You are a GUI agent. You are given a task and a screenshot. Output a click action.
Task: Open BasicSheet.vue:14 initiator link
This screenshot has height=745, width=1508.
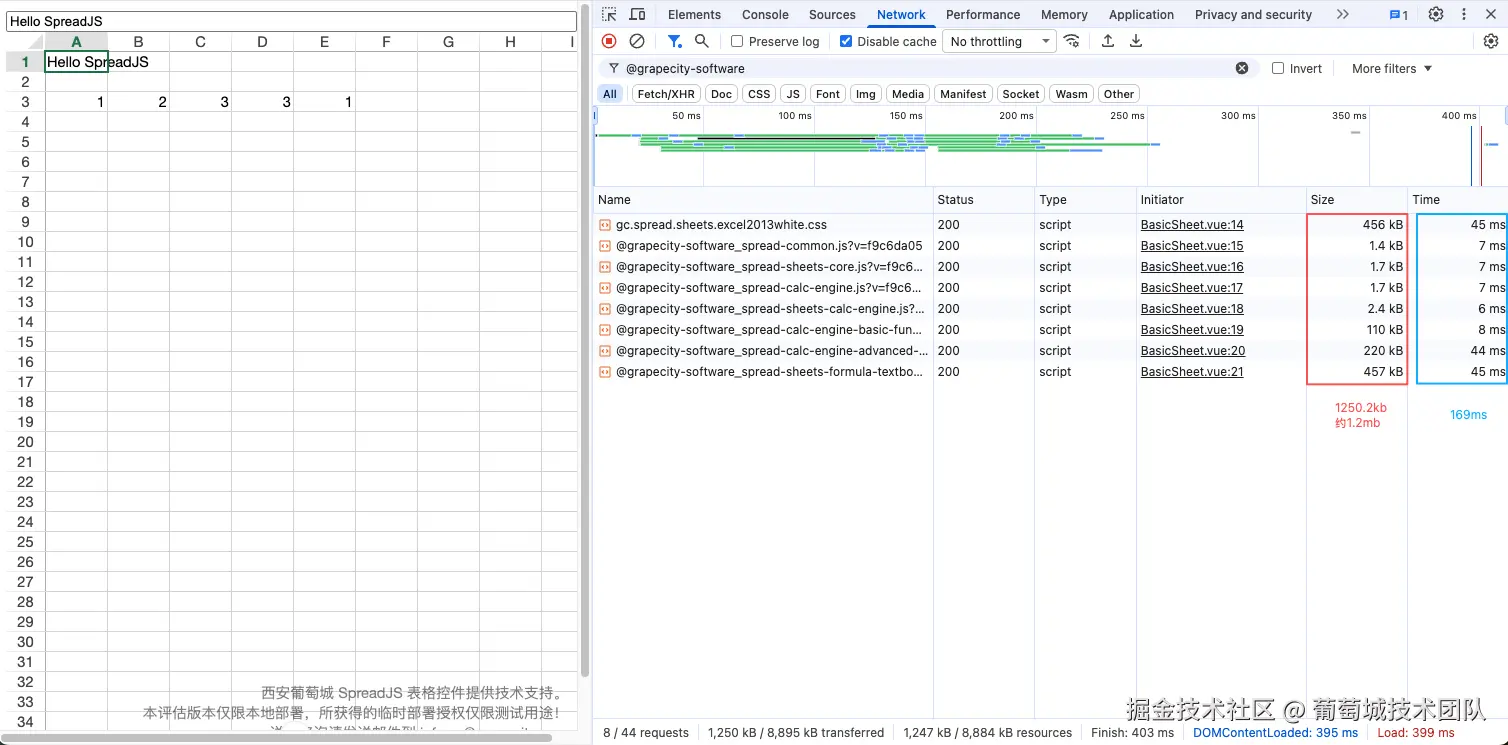(1192, 225)
